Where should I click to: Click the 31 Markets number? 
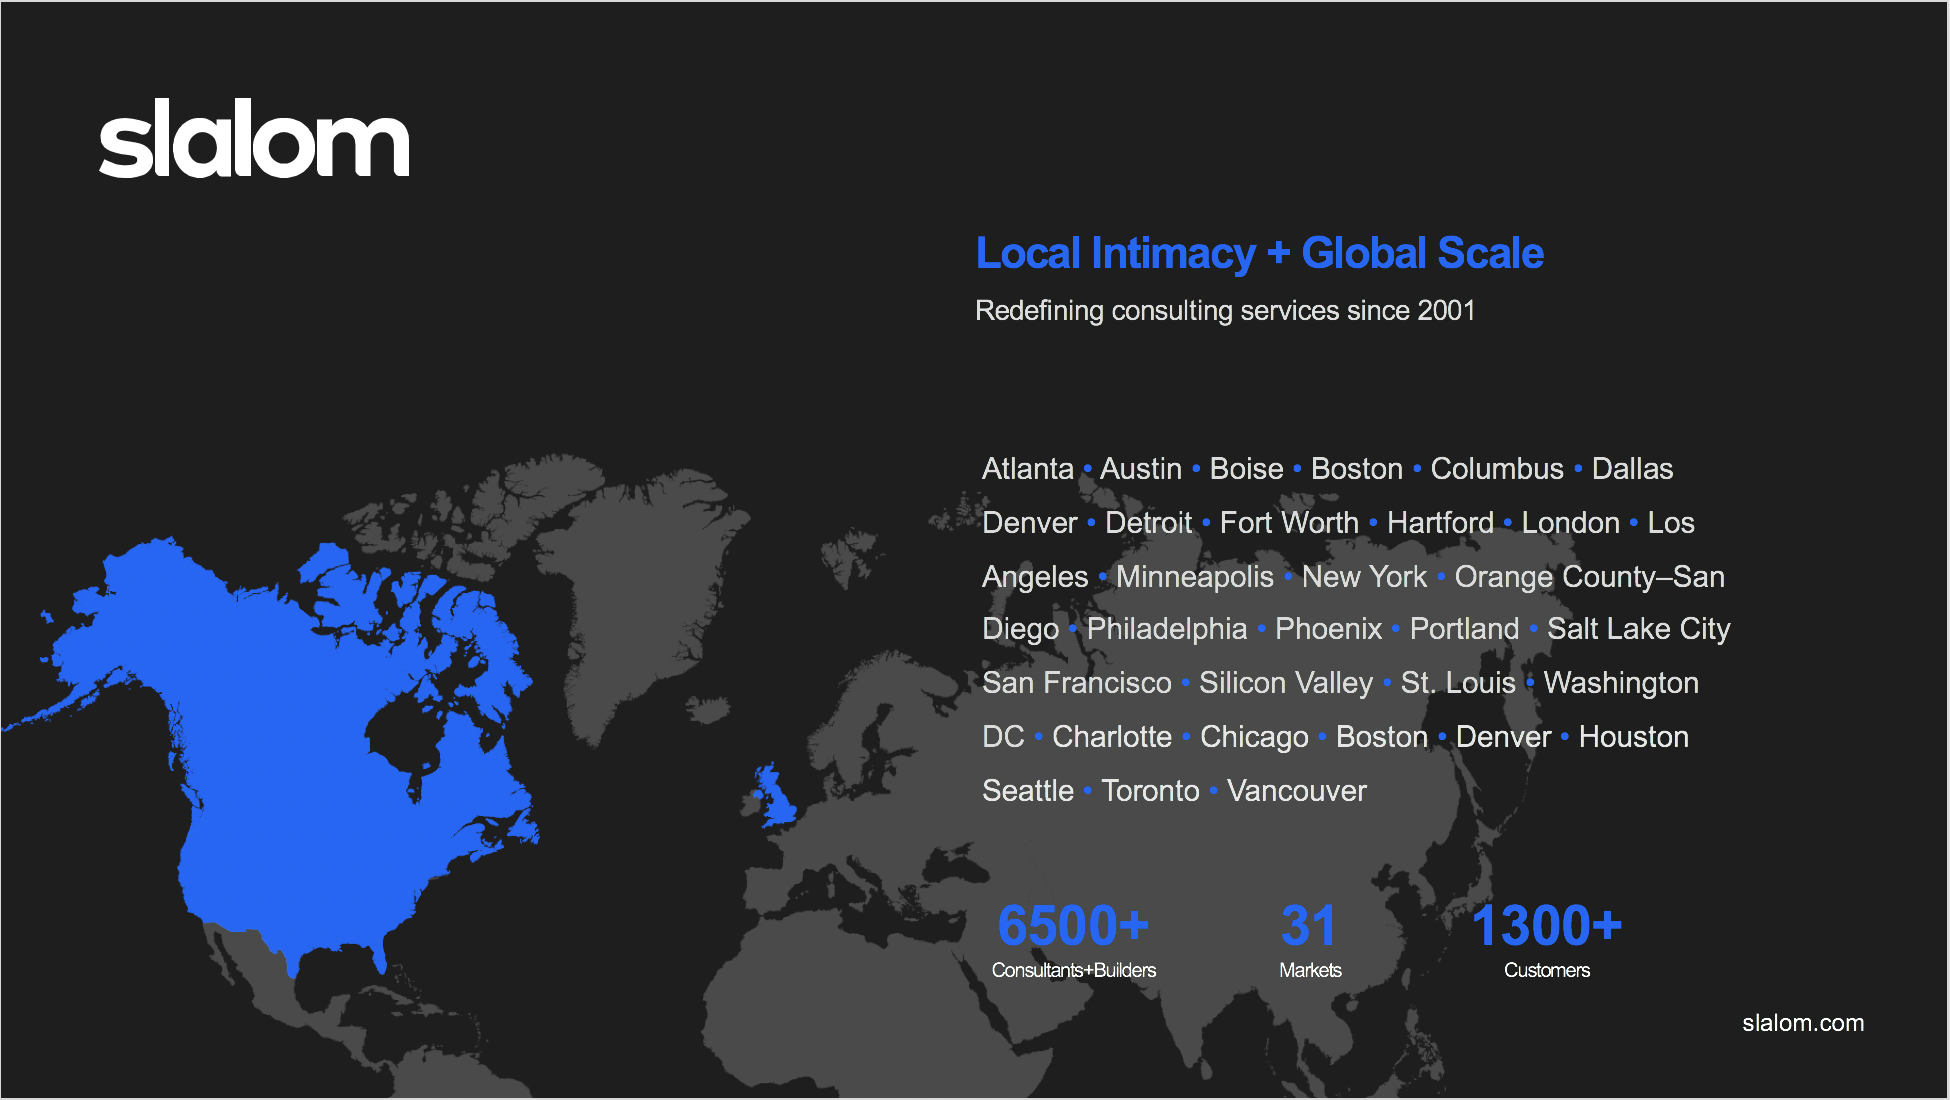(x=1308, y=925)
